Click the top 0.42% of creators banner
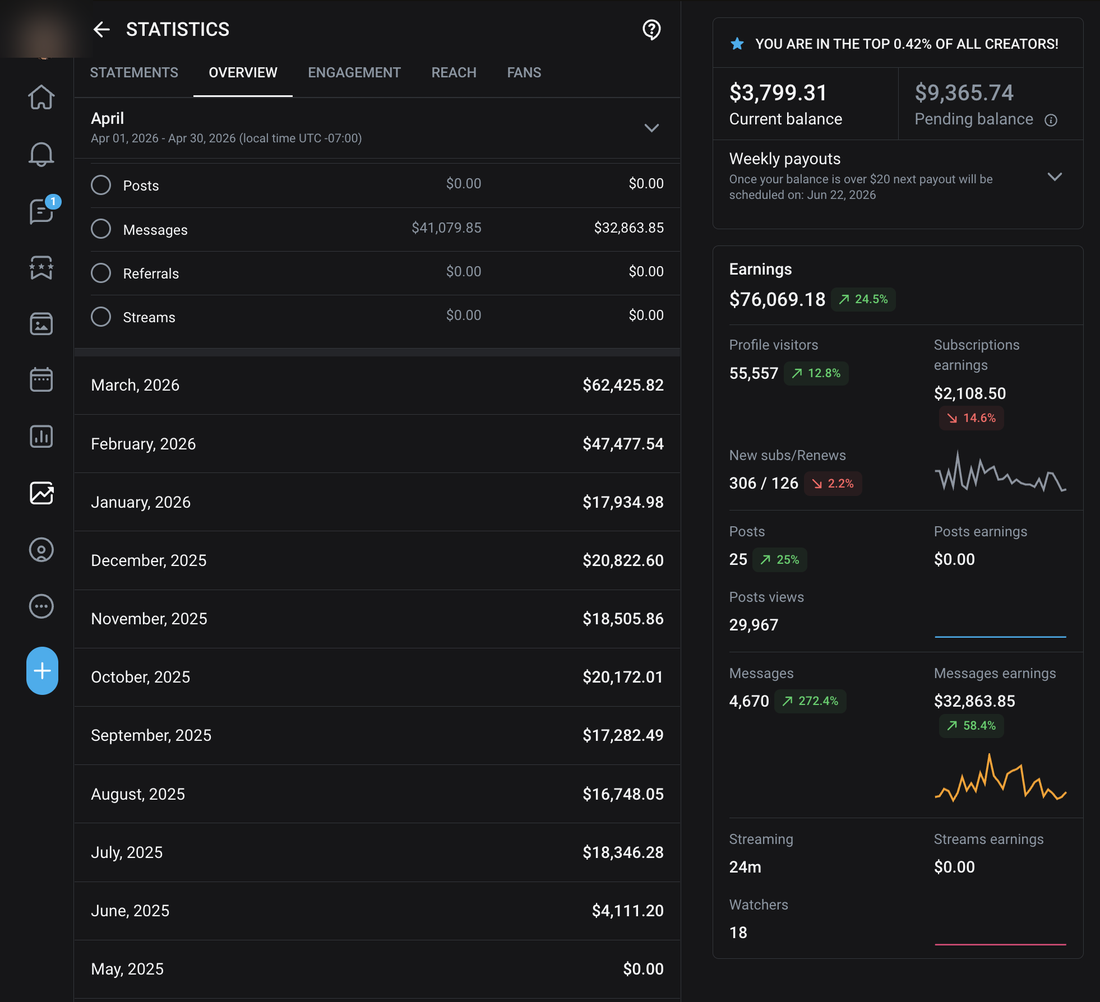 [898, 44]
